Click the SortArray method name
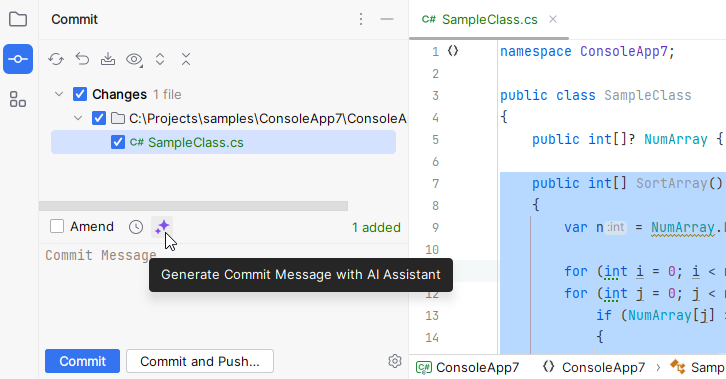 pos(672,183)
